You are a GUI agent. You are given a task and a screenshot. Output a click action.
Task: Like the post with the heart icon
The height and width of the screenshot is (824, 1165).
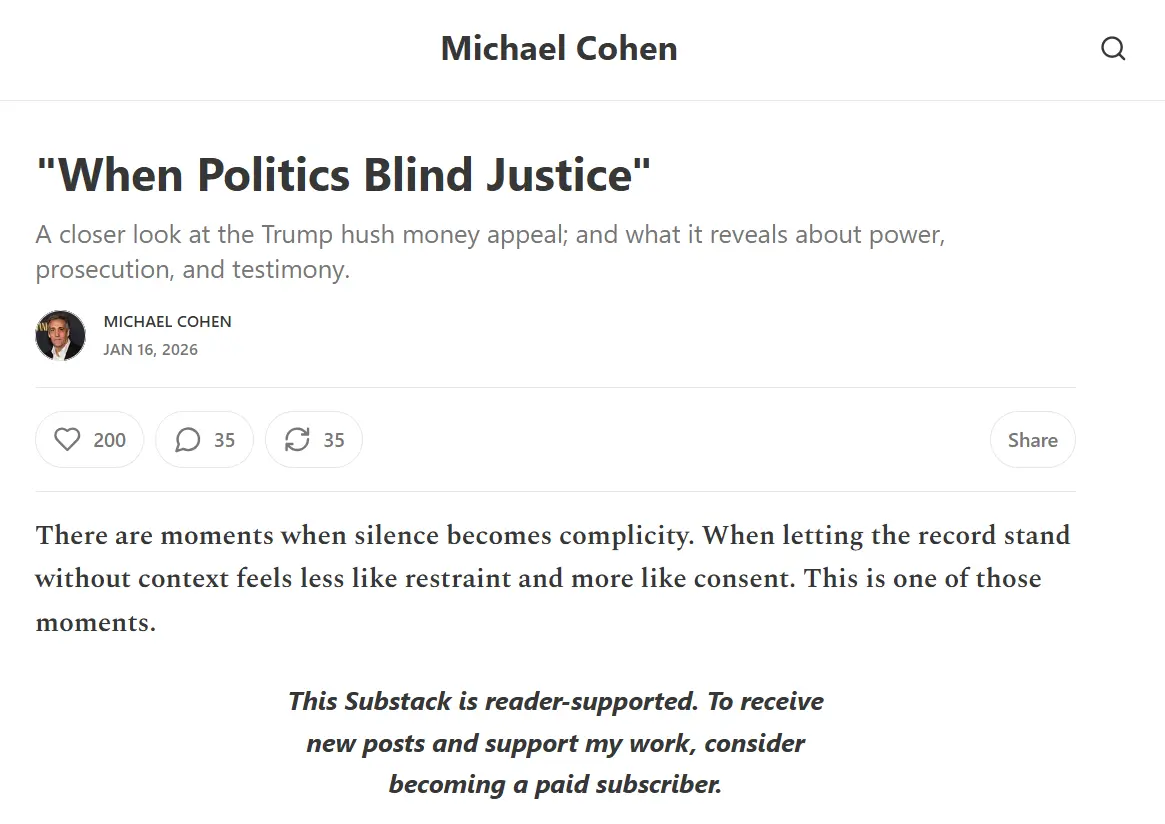tap(67, 440)
